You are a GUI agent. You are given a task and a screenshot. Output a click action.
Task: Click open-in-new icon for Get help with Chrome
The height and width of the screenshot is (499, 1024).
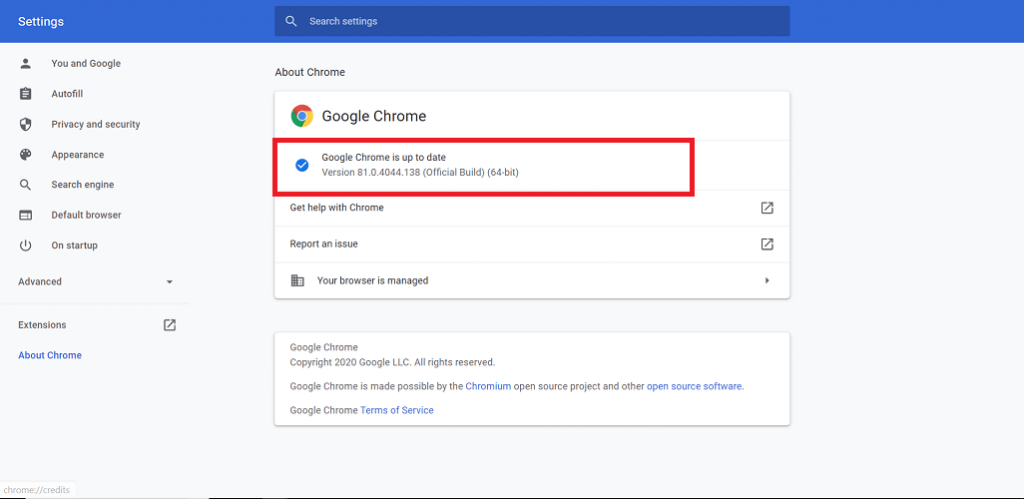click(767, 208)
